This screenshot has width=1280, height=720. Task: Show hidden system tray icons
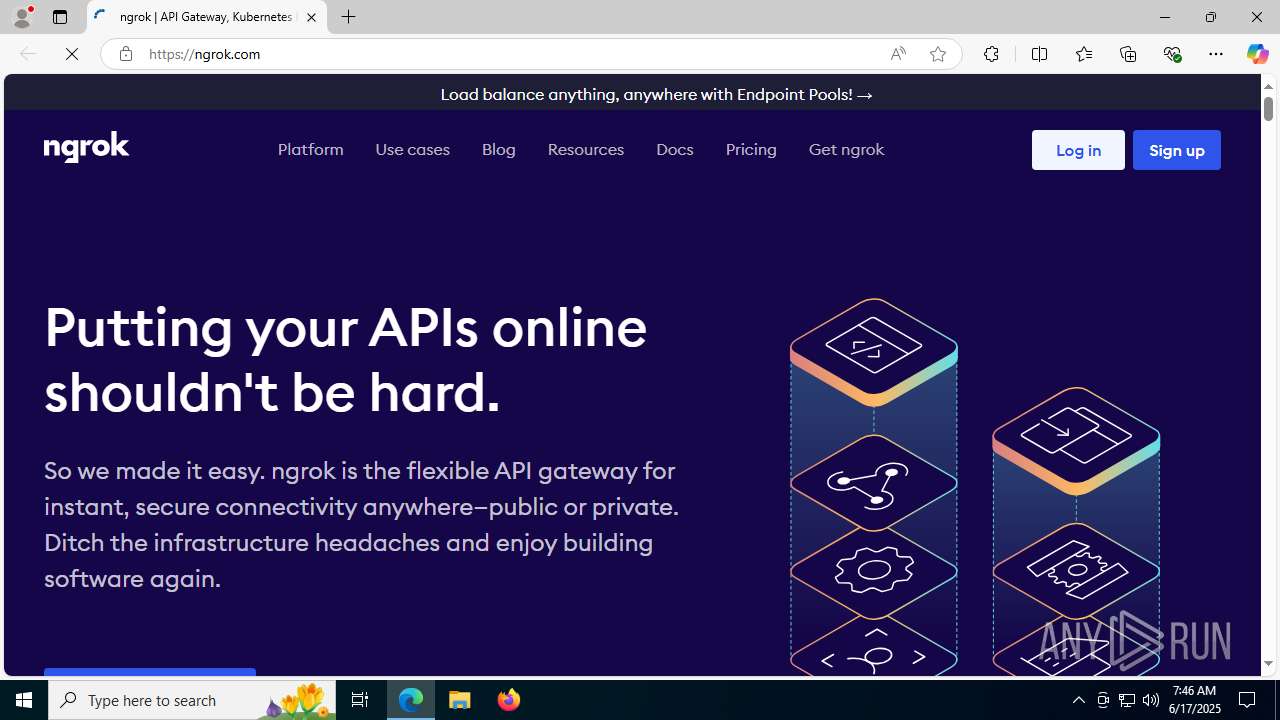(x=1078, y=700)
